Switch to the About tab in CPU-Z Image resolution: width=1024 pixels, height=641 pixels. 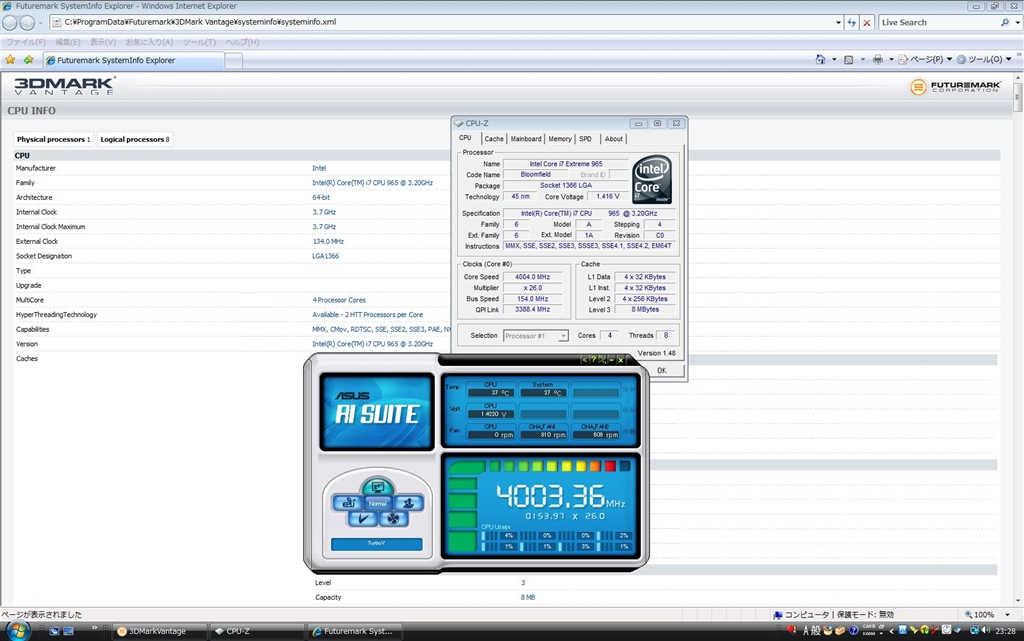point(613,138)
